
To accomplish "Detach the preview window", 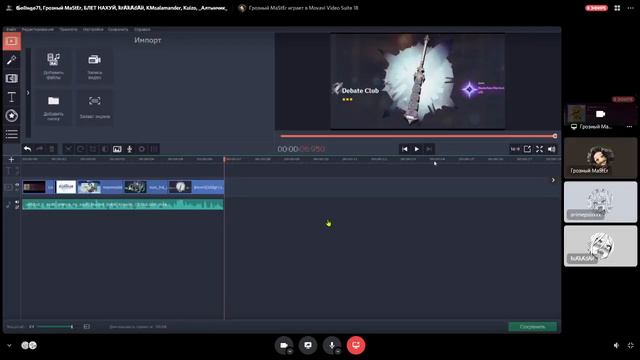I will pos(527,149).
